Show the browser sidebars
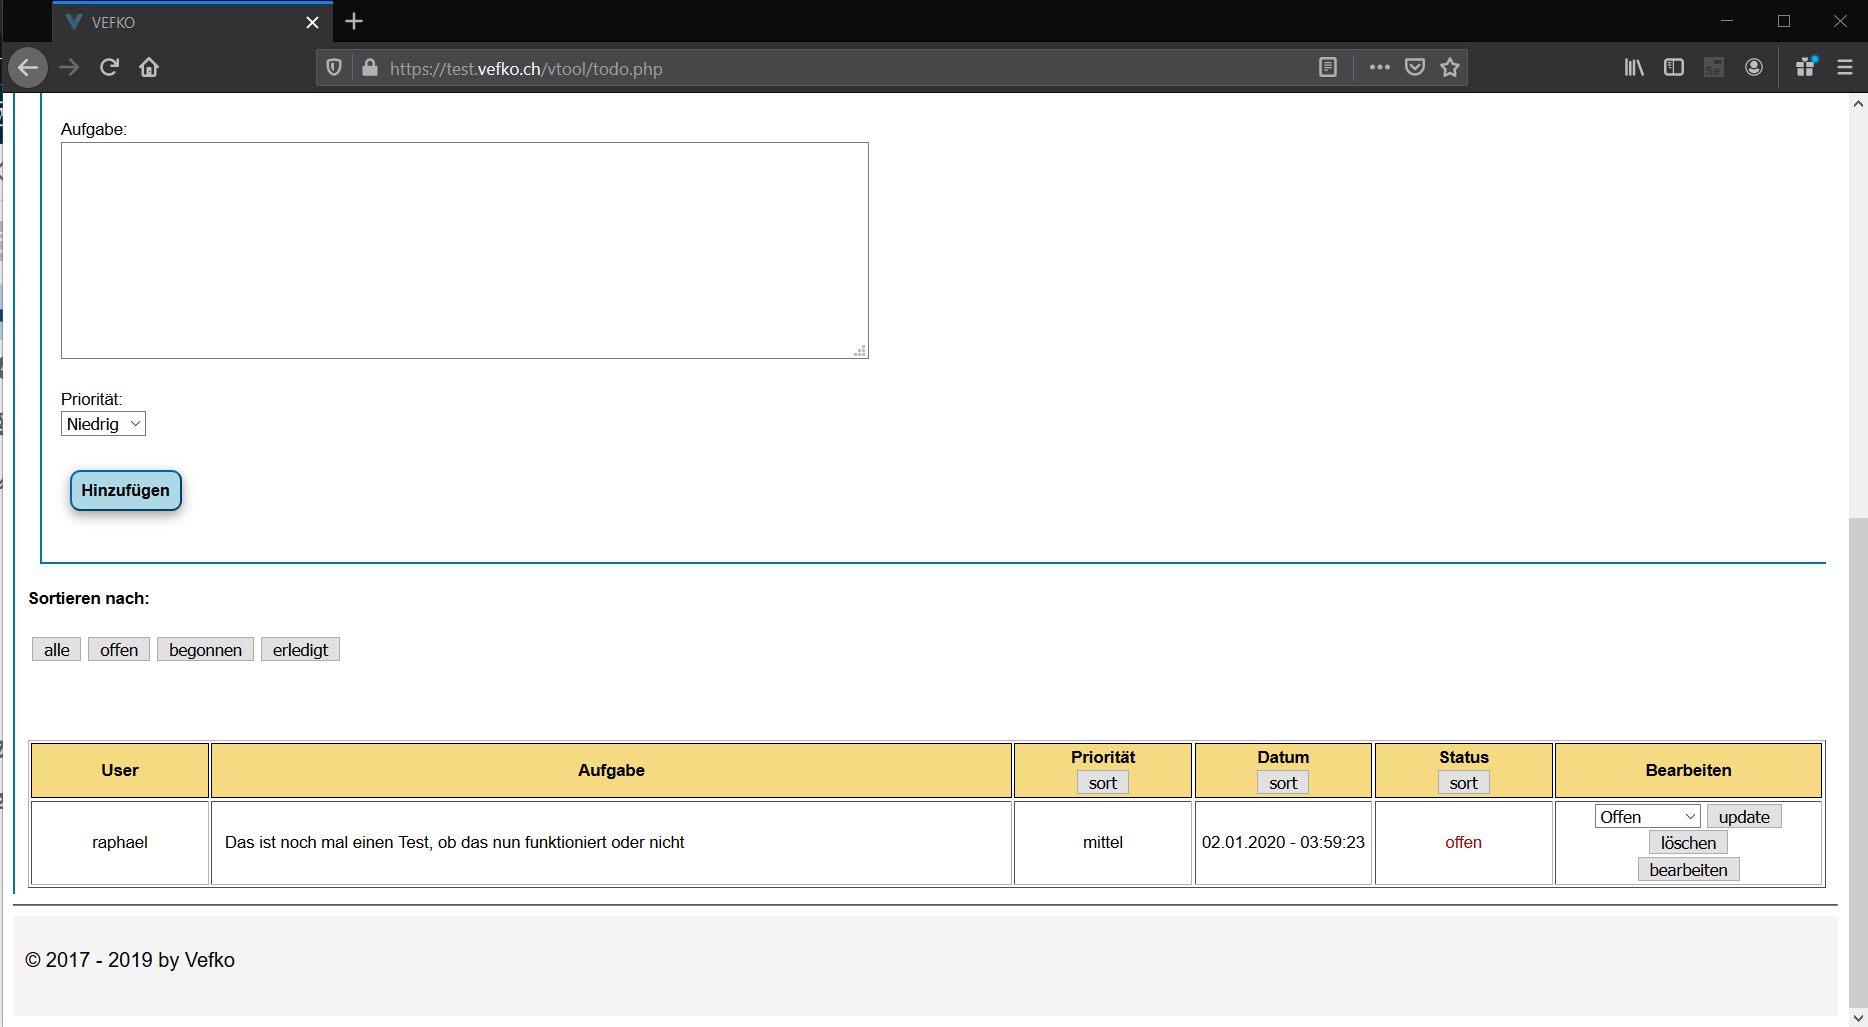Viewport: 1868px width, 1027px height. pos(1674,68)
